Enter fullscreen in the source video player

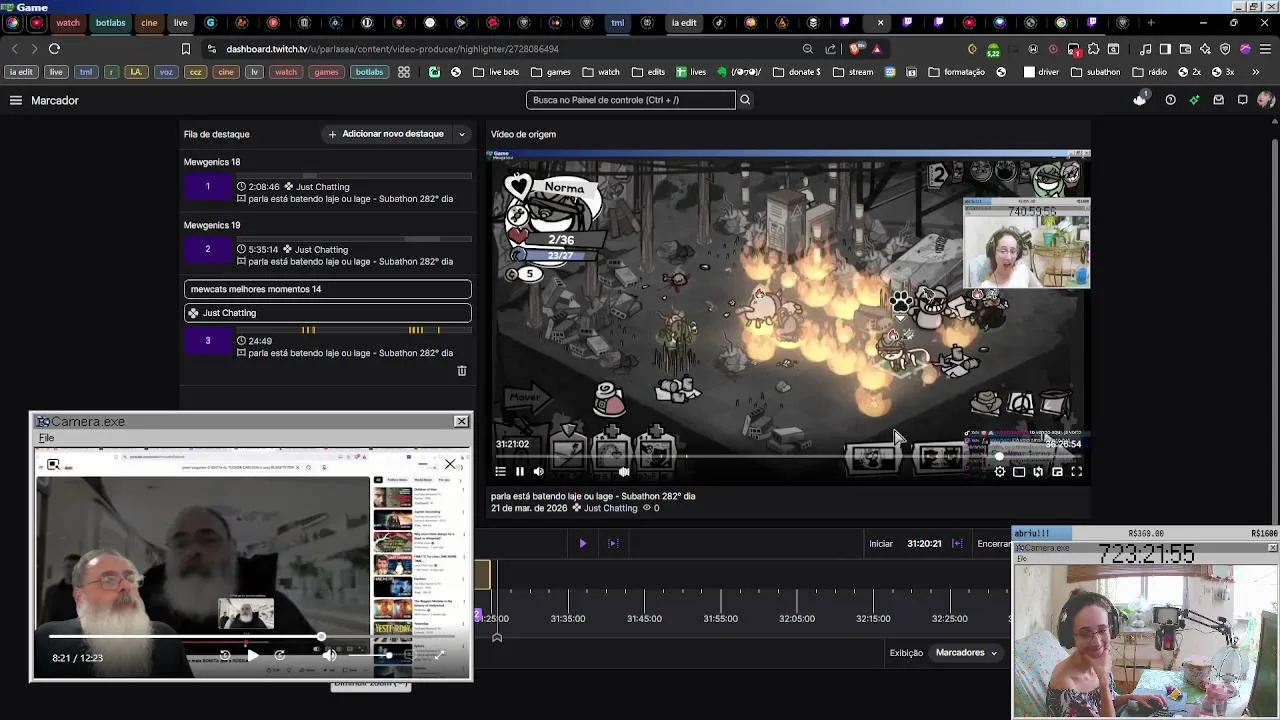click(1077, 472)
